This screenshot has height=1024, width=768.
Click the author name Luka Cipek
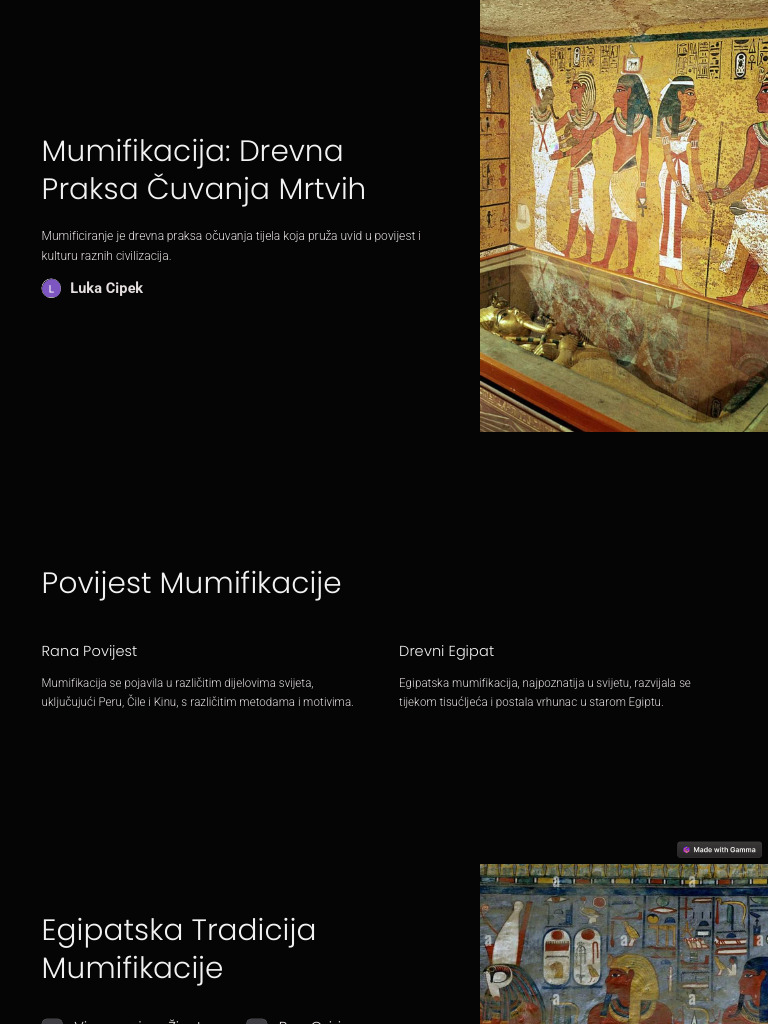click(x=106, y=288)
